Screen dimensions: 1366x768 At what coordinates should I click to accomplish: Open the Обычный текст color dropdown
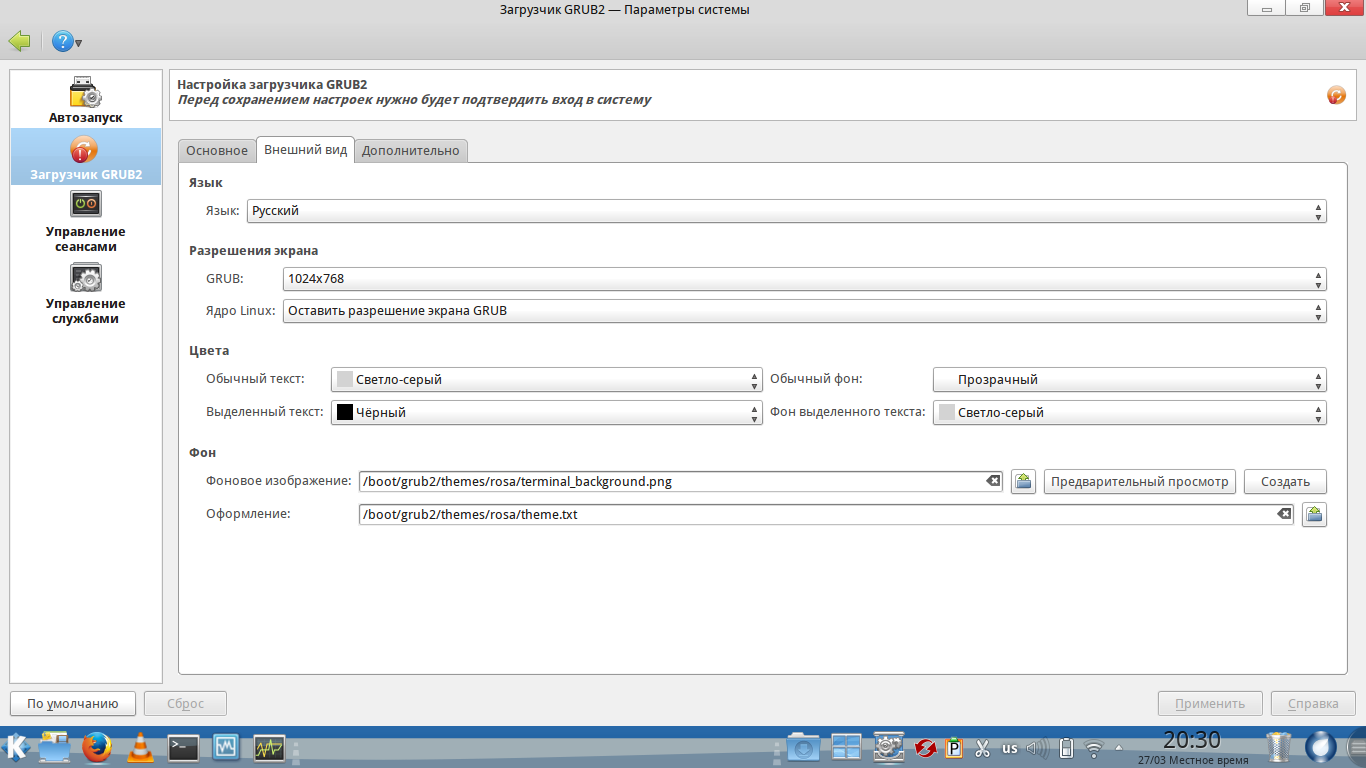tap(547, 380)
